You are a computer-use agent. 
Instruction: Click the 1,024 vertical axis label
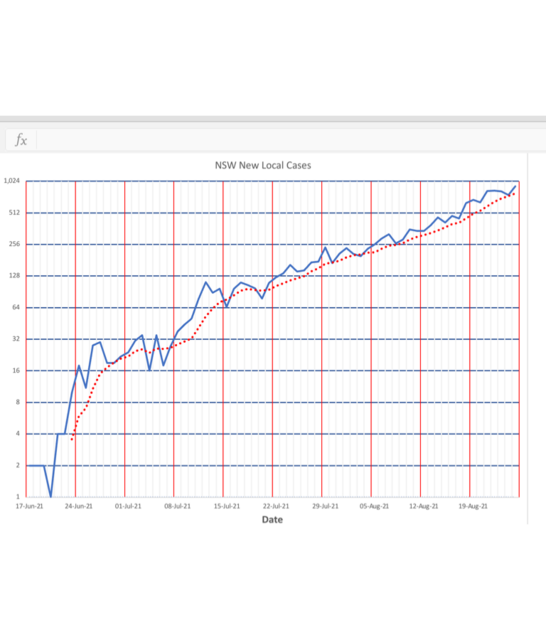click(x=11, y=180)
